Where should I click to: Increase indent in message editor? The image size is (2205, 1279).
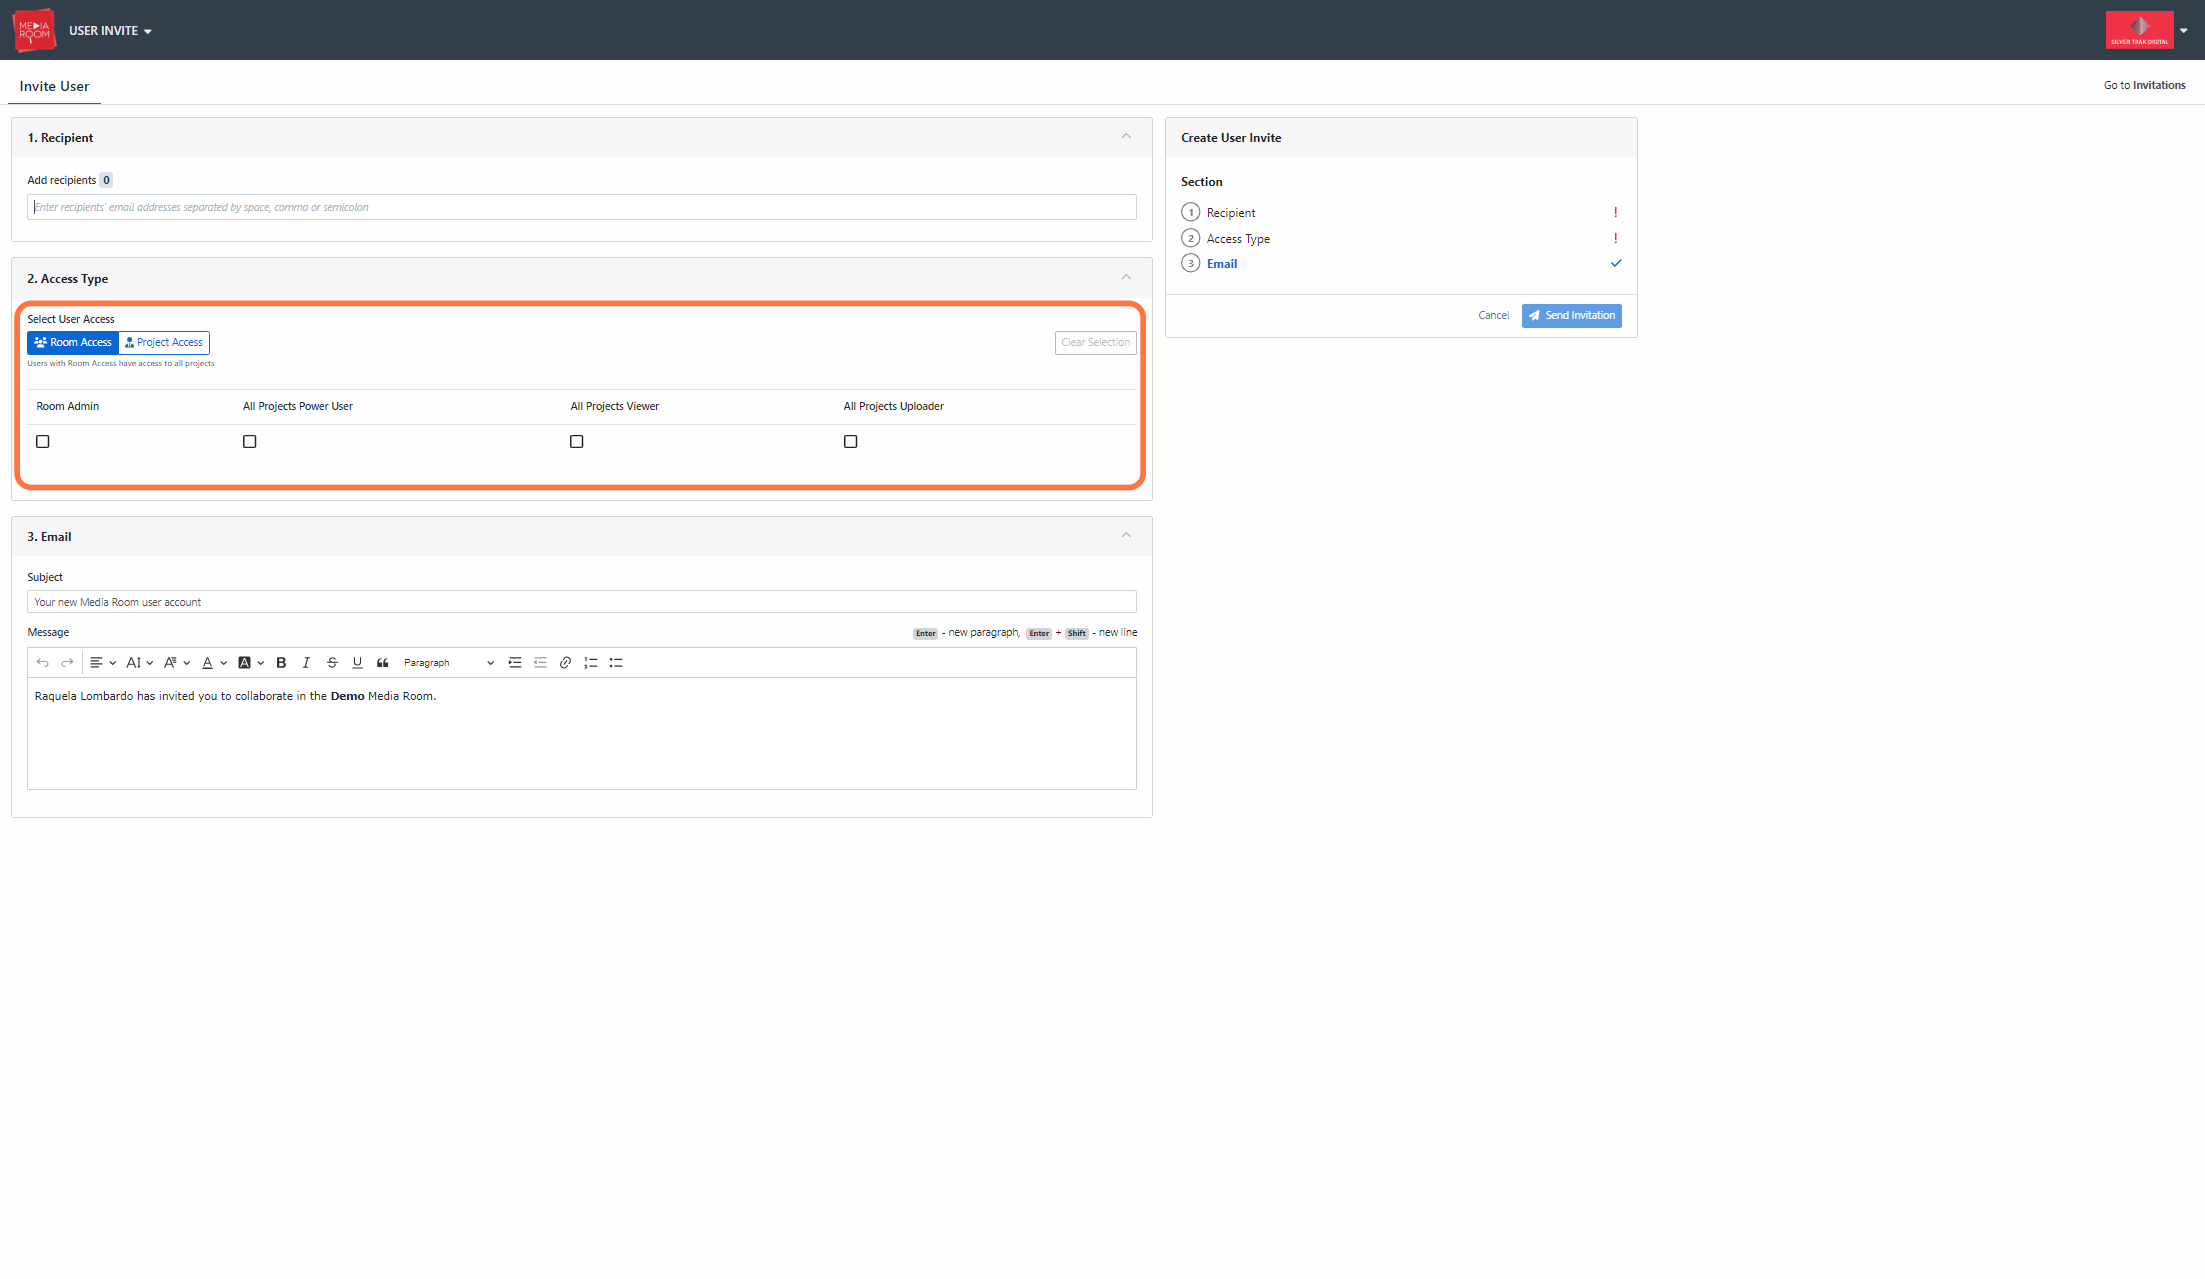click(x=515, y=663)
